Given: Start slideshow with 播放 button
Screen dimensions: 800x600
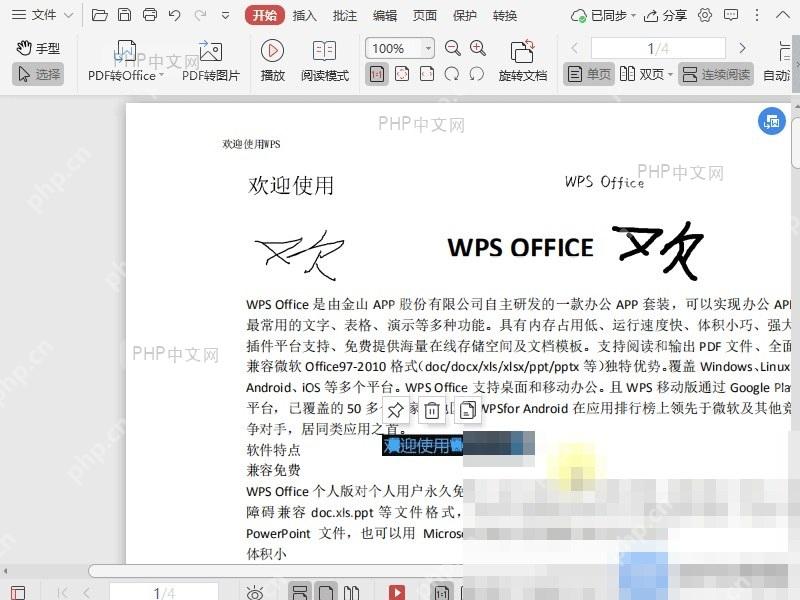Looking at the screenshot, I should point(272,61).
